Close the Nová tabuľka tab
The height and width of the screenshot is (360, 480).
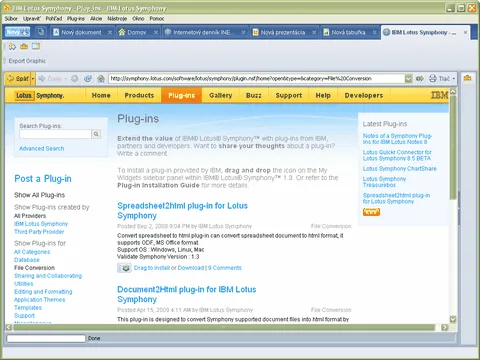pyautogui.click(x=374, y=32)
